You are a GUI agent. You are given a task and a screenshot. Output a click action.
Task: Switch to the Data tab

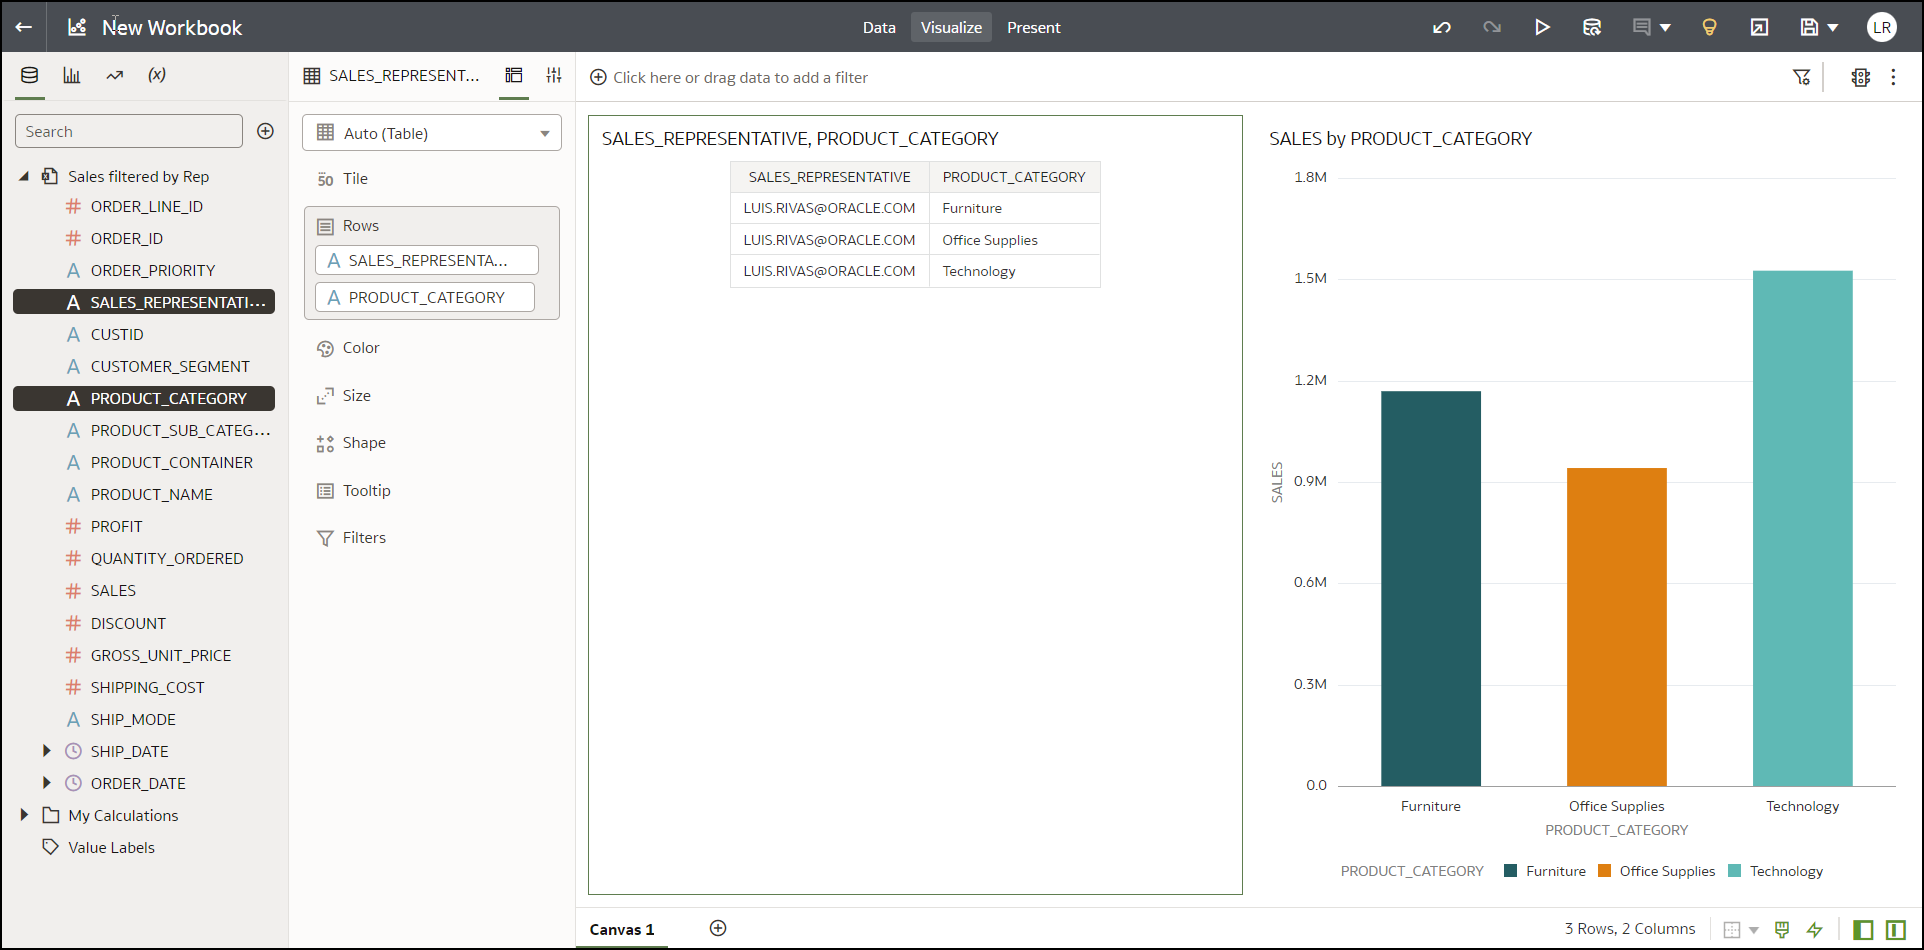[878, 27]
